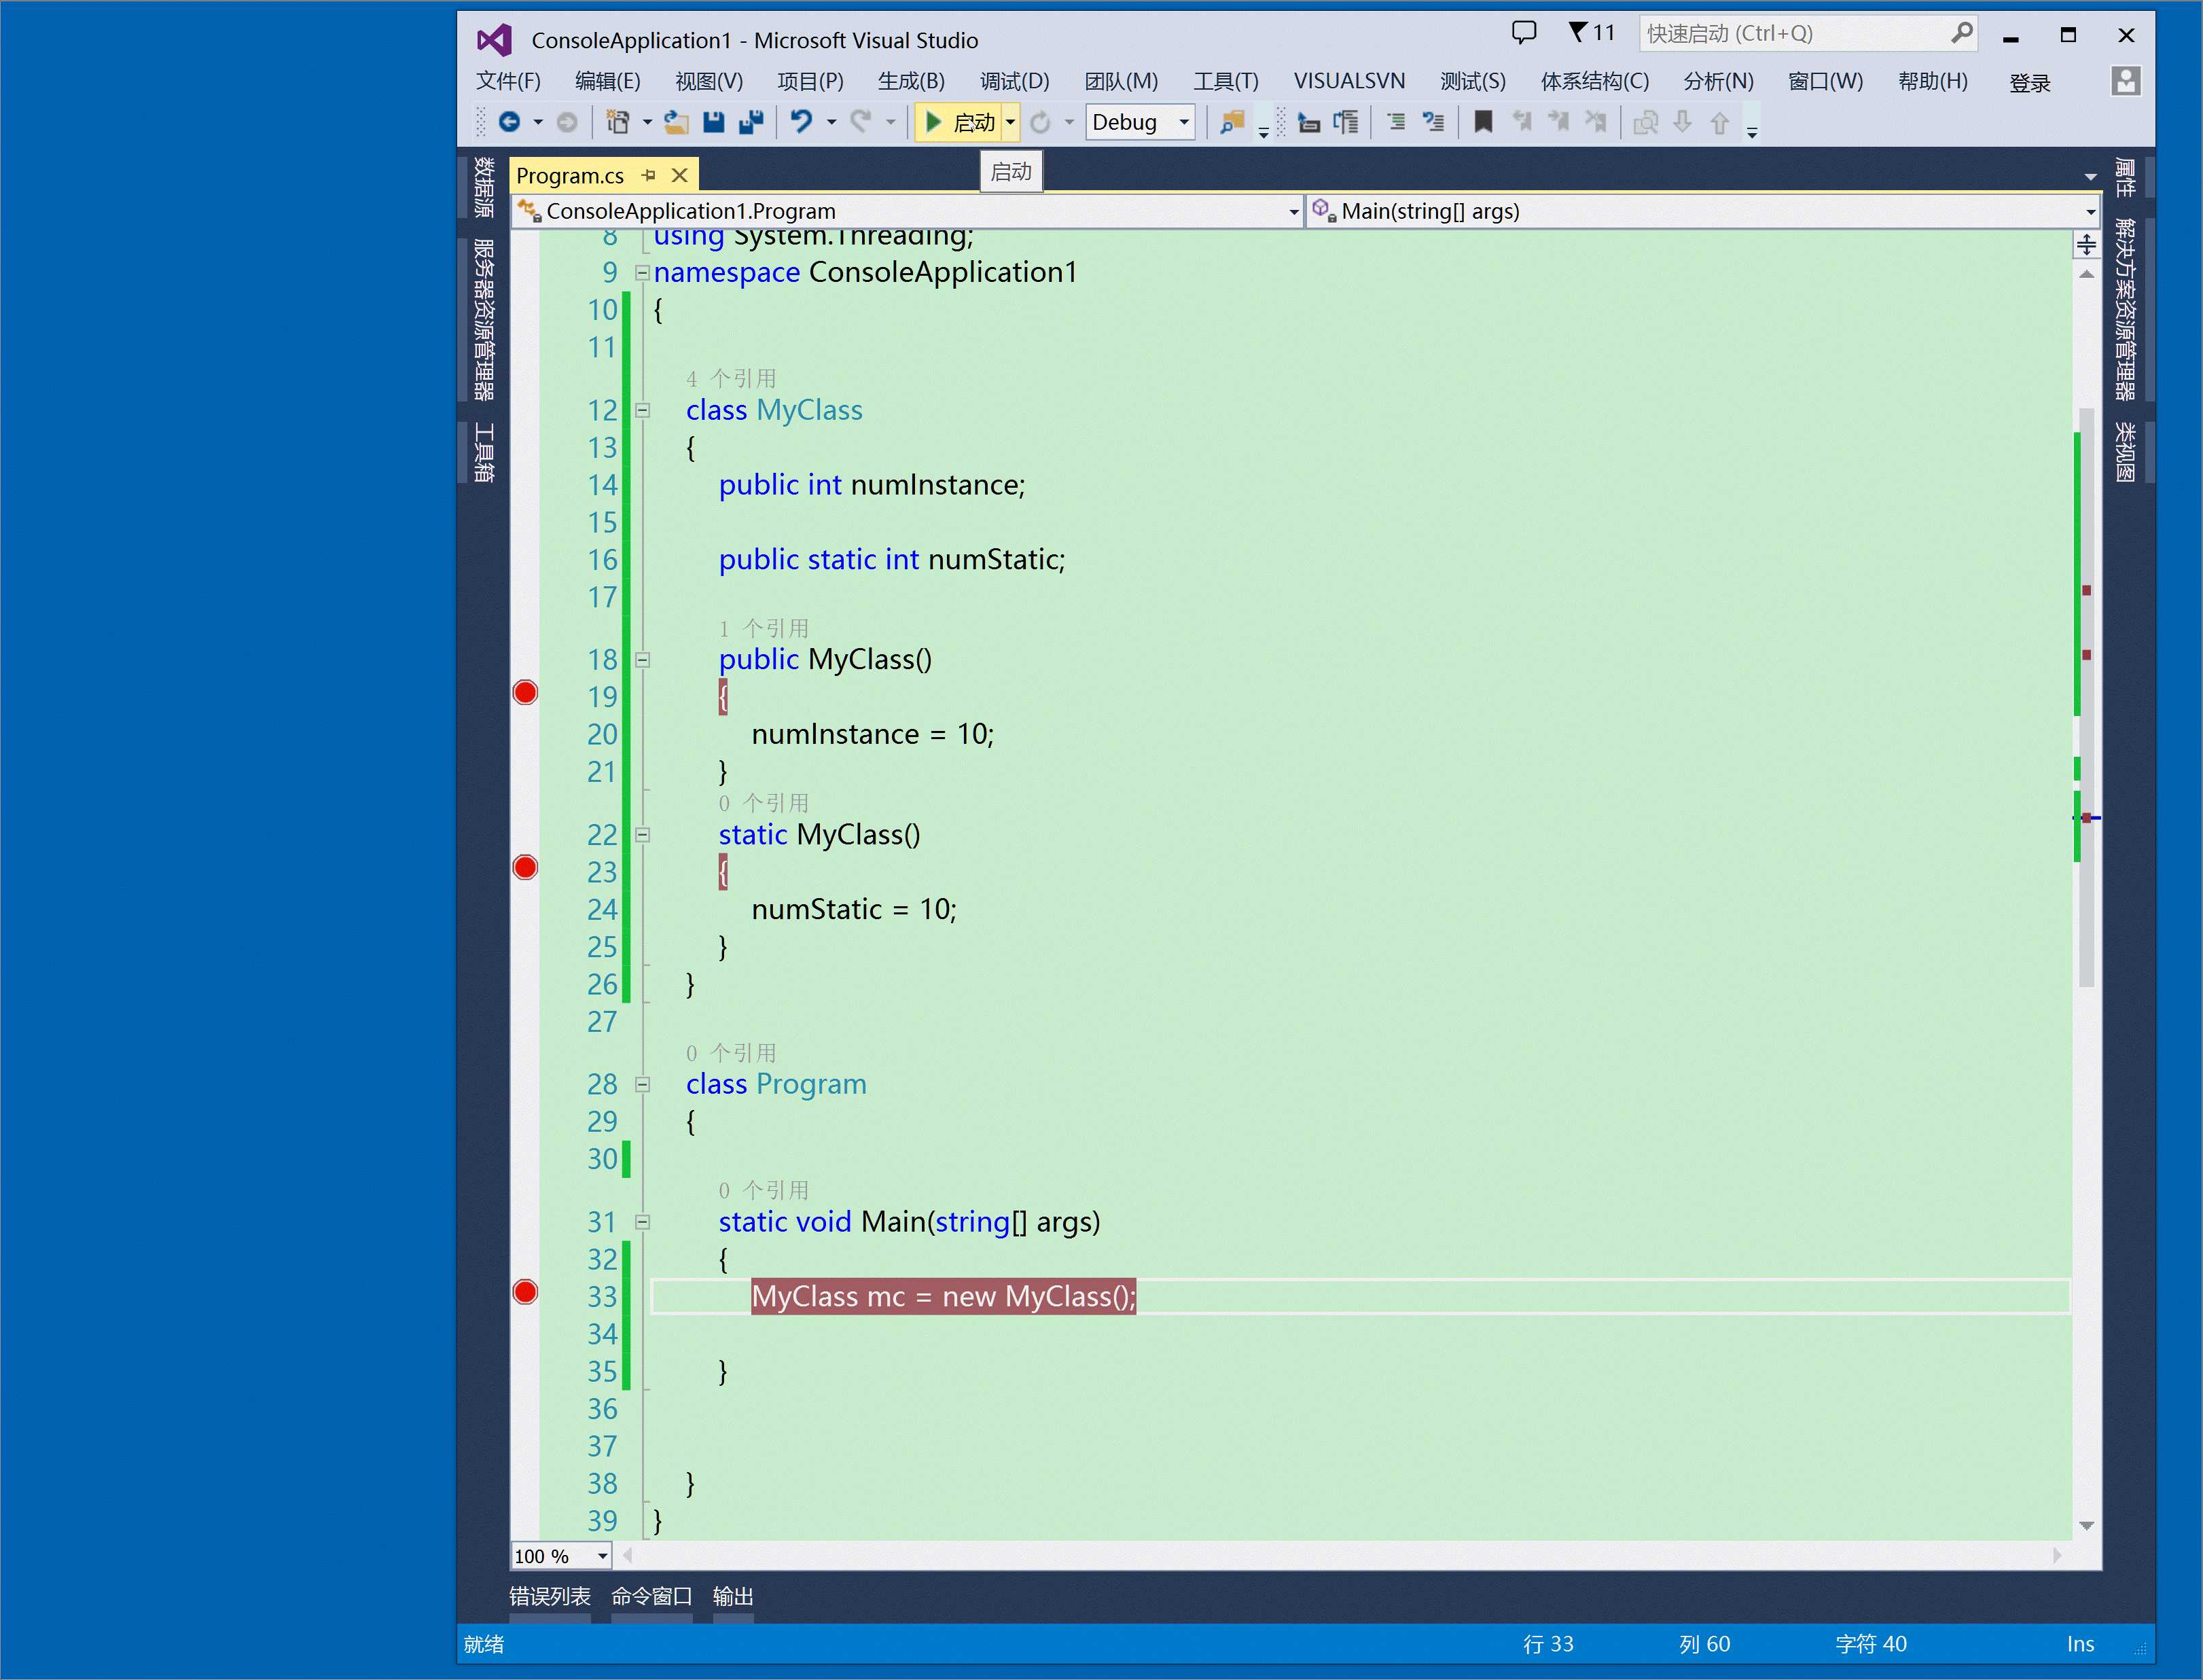Click the vertical scrollbar down arrow
Image resolution: width=2203 pixels, height=1680 pixels.
2086,1526
